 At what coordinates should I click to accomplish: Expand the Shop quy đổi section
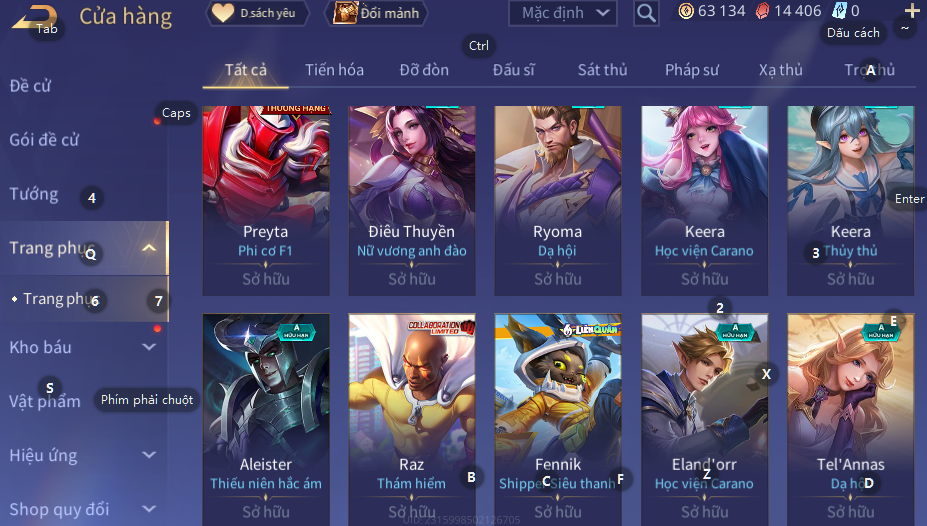point(149,509)
